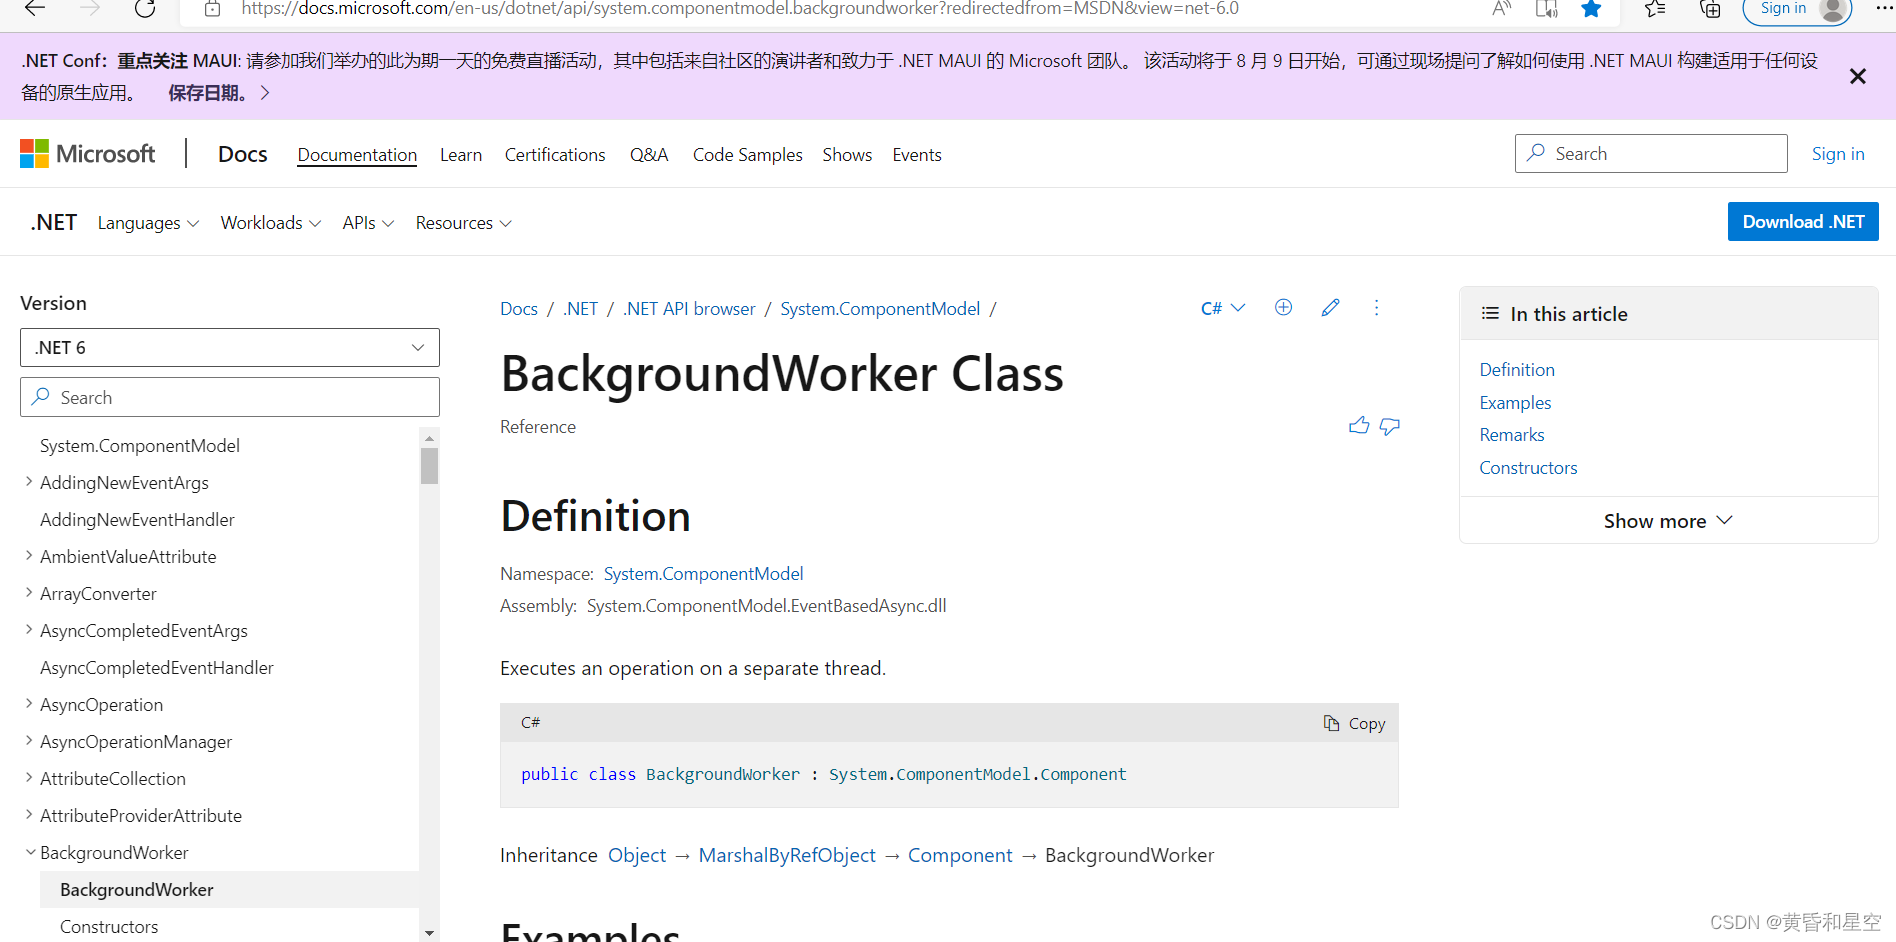Screen dimensions: 1896x942
Task: Open the APIs dropdown menu
Action: [x=368, y=223]
